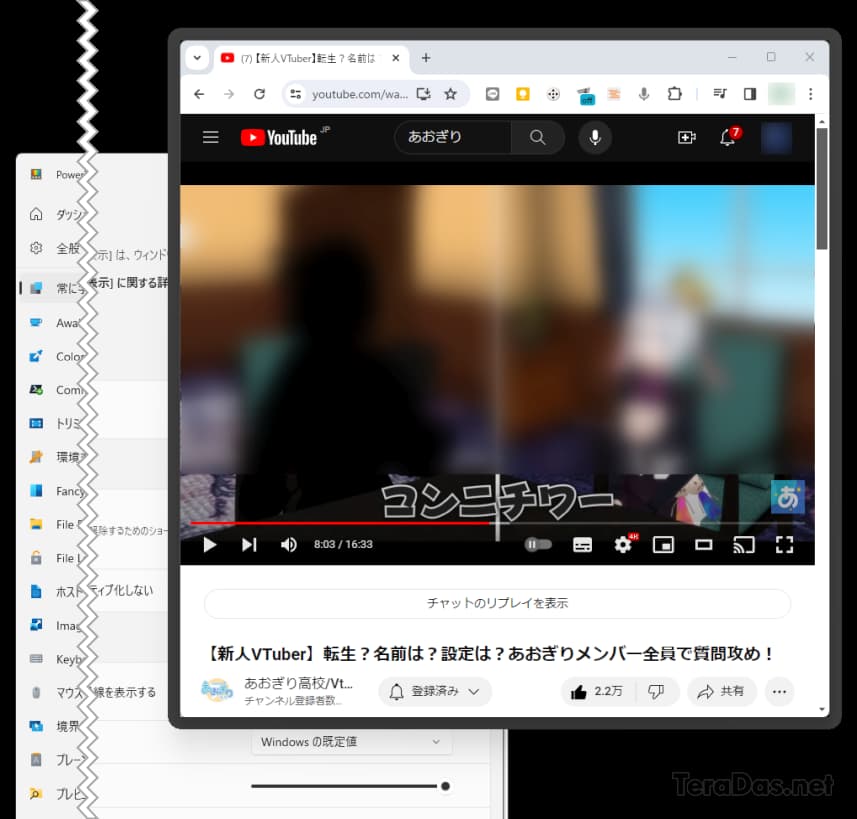Viewport: 857px width, 819px height.
Task: Open the tab search dropdown arrow
Action: click(197, 57)
